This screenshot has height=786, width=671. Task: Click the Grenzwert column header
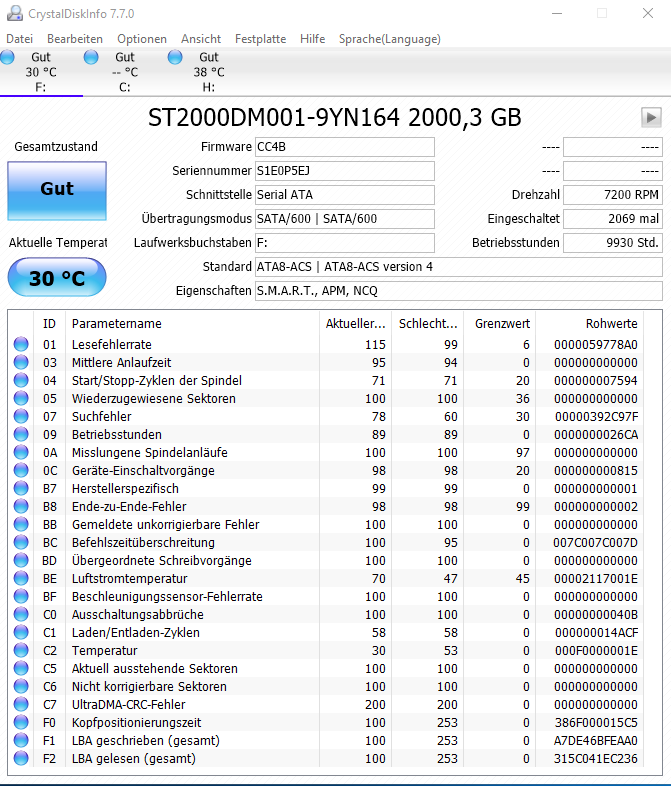(500, 324)
